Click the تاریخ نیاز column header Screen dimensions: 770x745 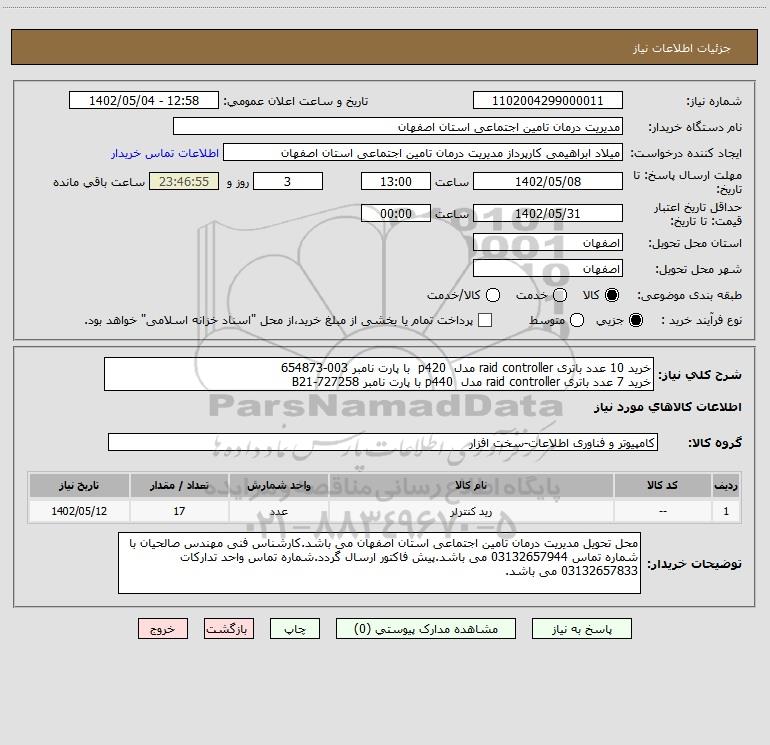tap(79, 486)
